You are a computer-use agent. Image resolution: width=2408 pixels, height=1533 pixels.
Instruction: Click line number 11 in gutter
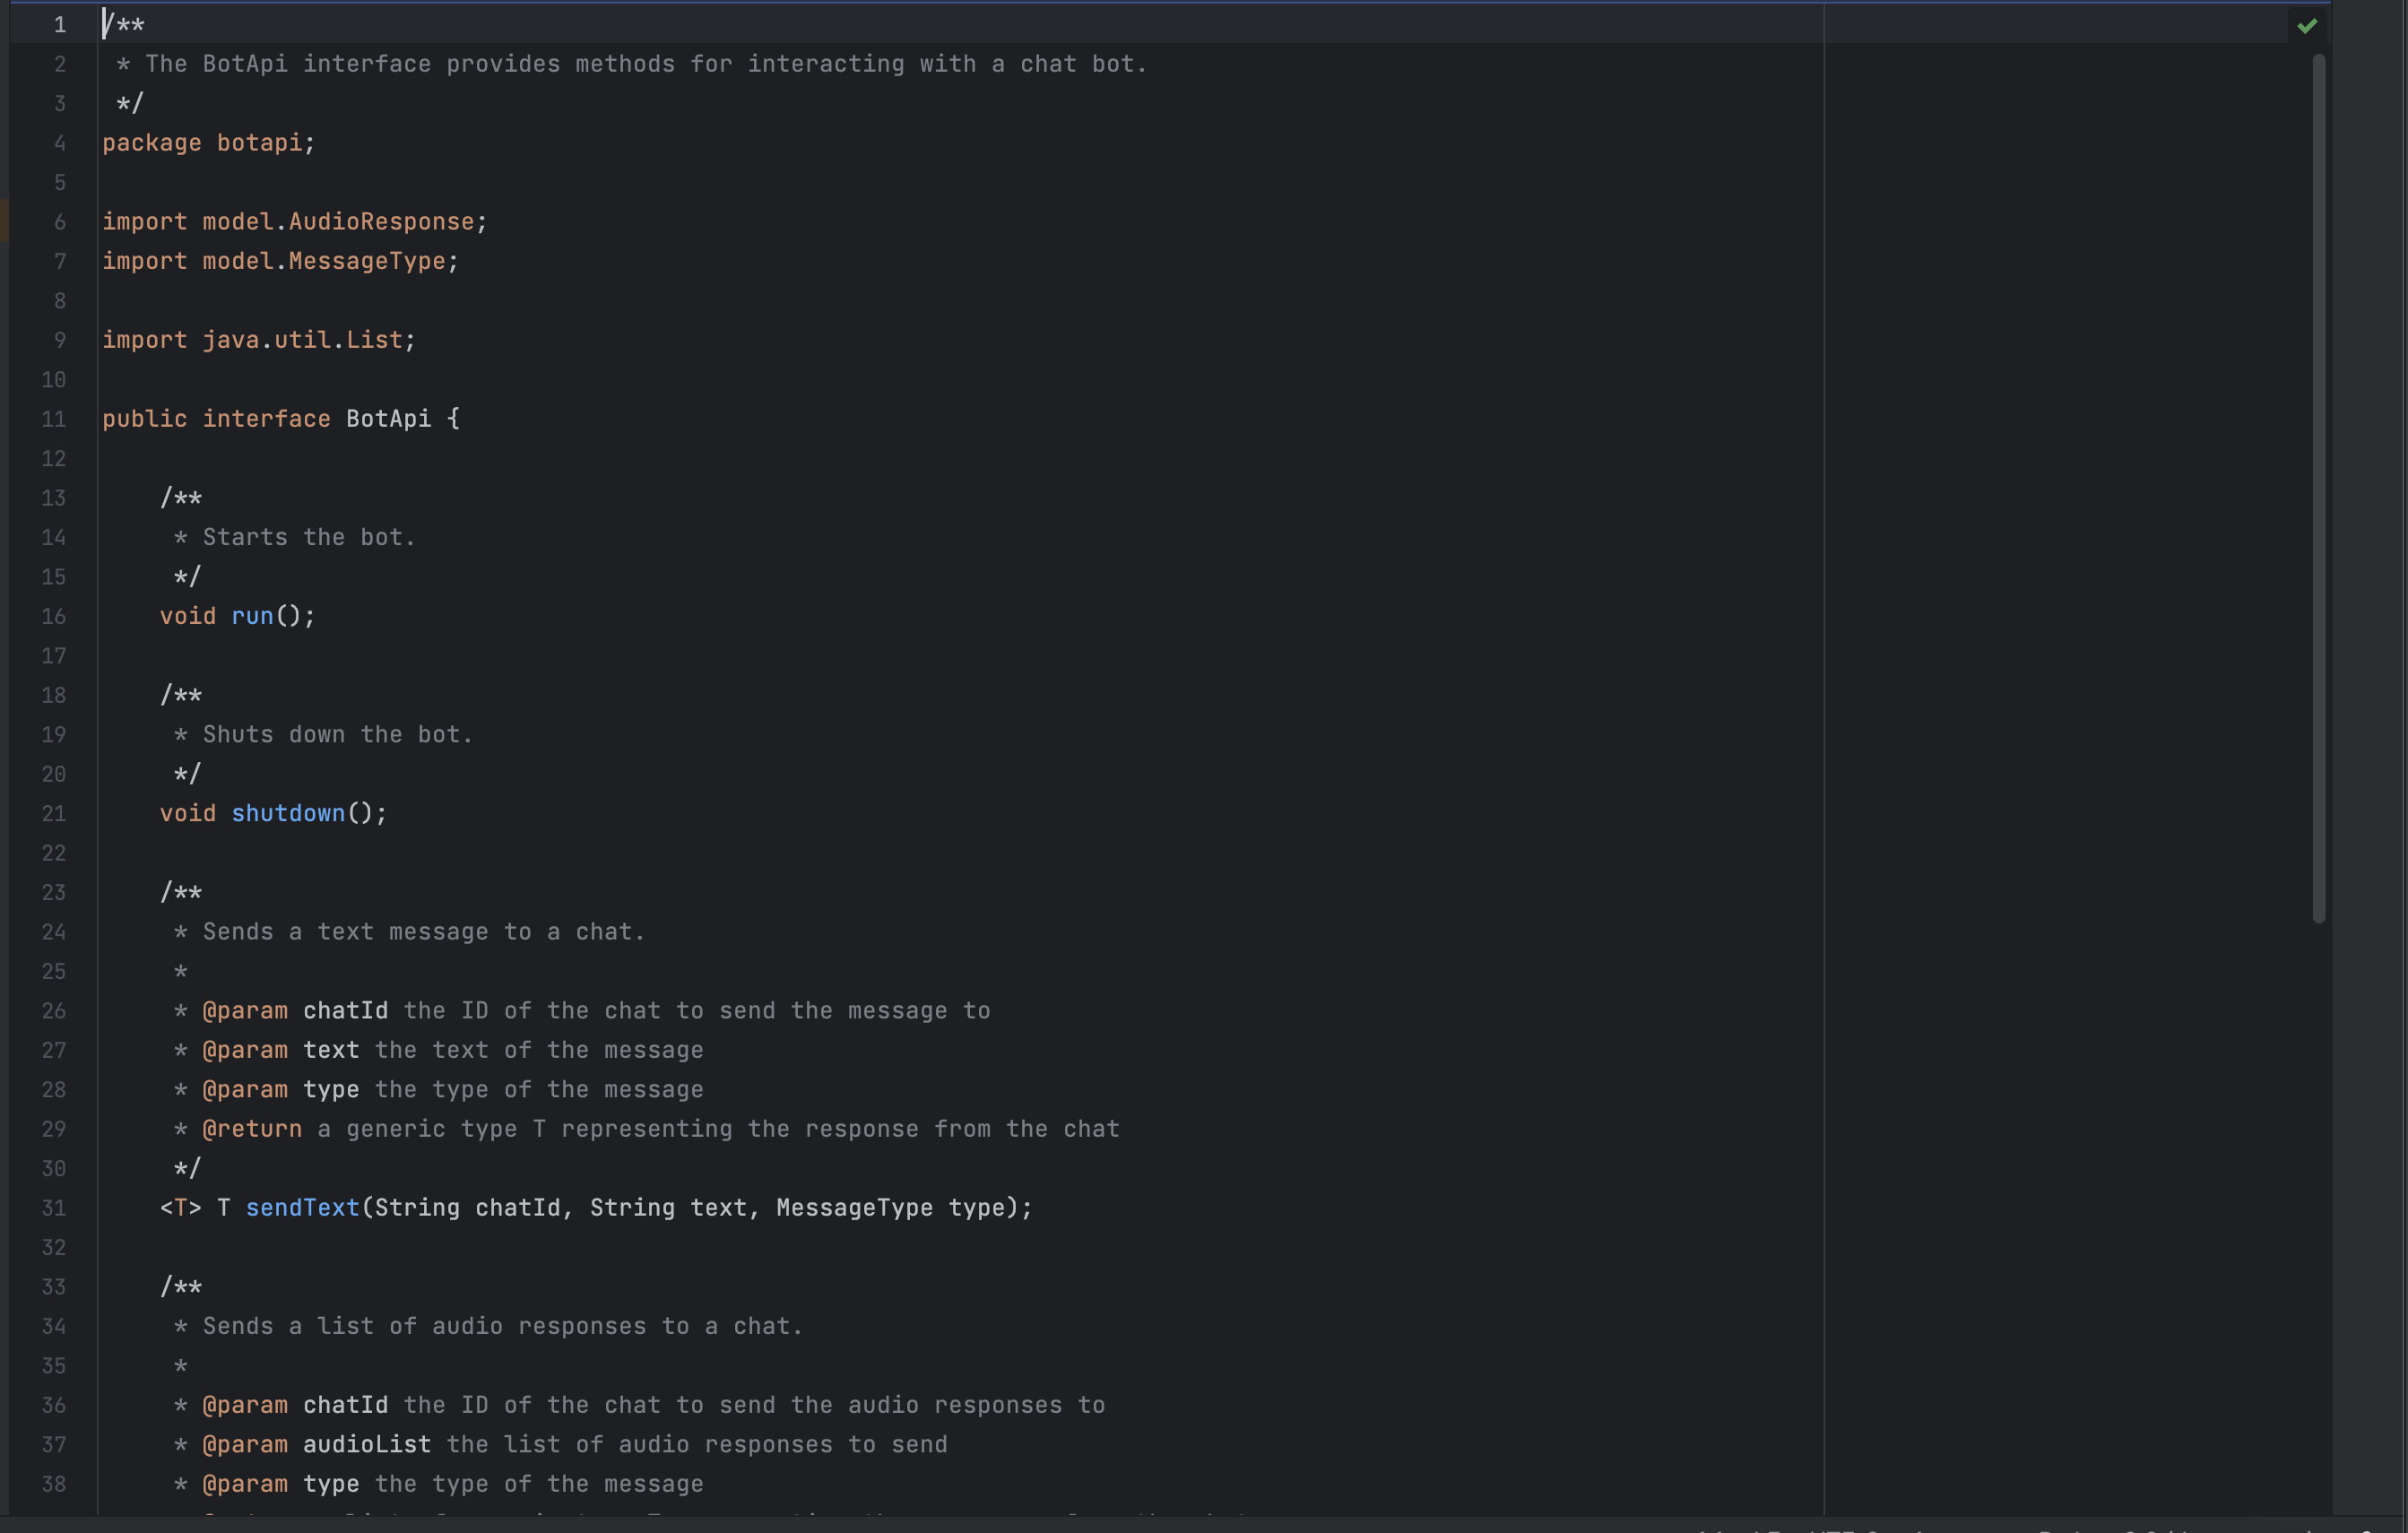tap(54, 419)
